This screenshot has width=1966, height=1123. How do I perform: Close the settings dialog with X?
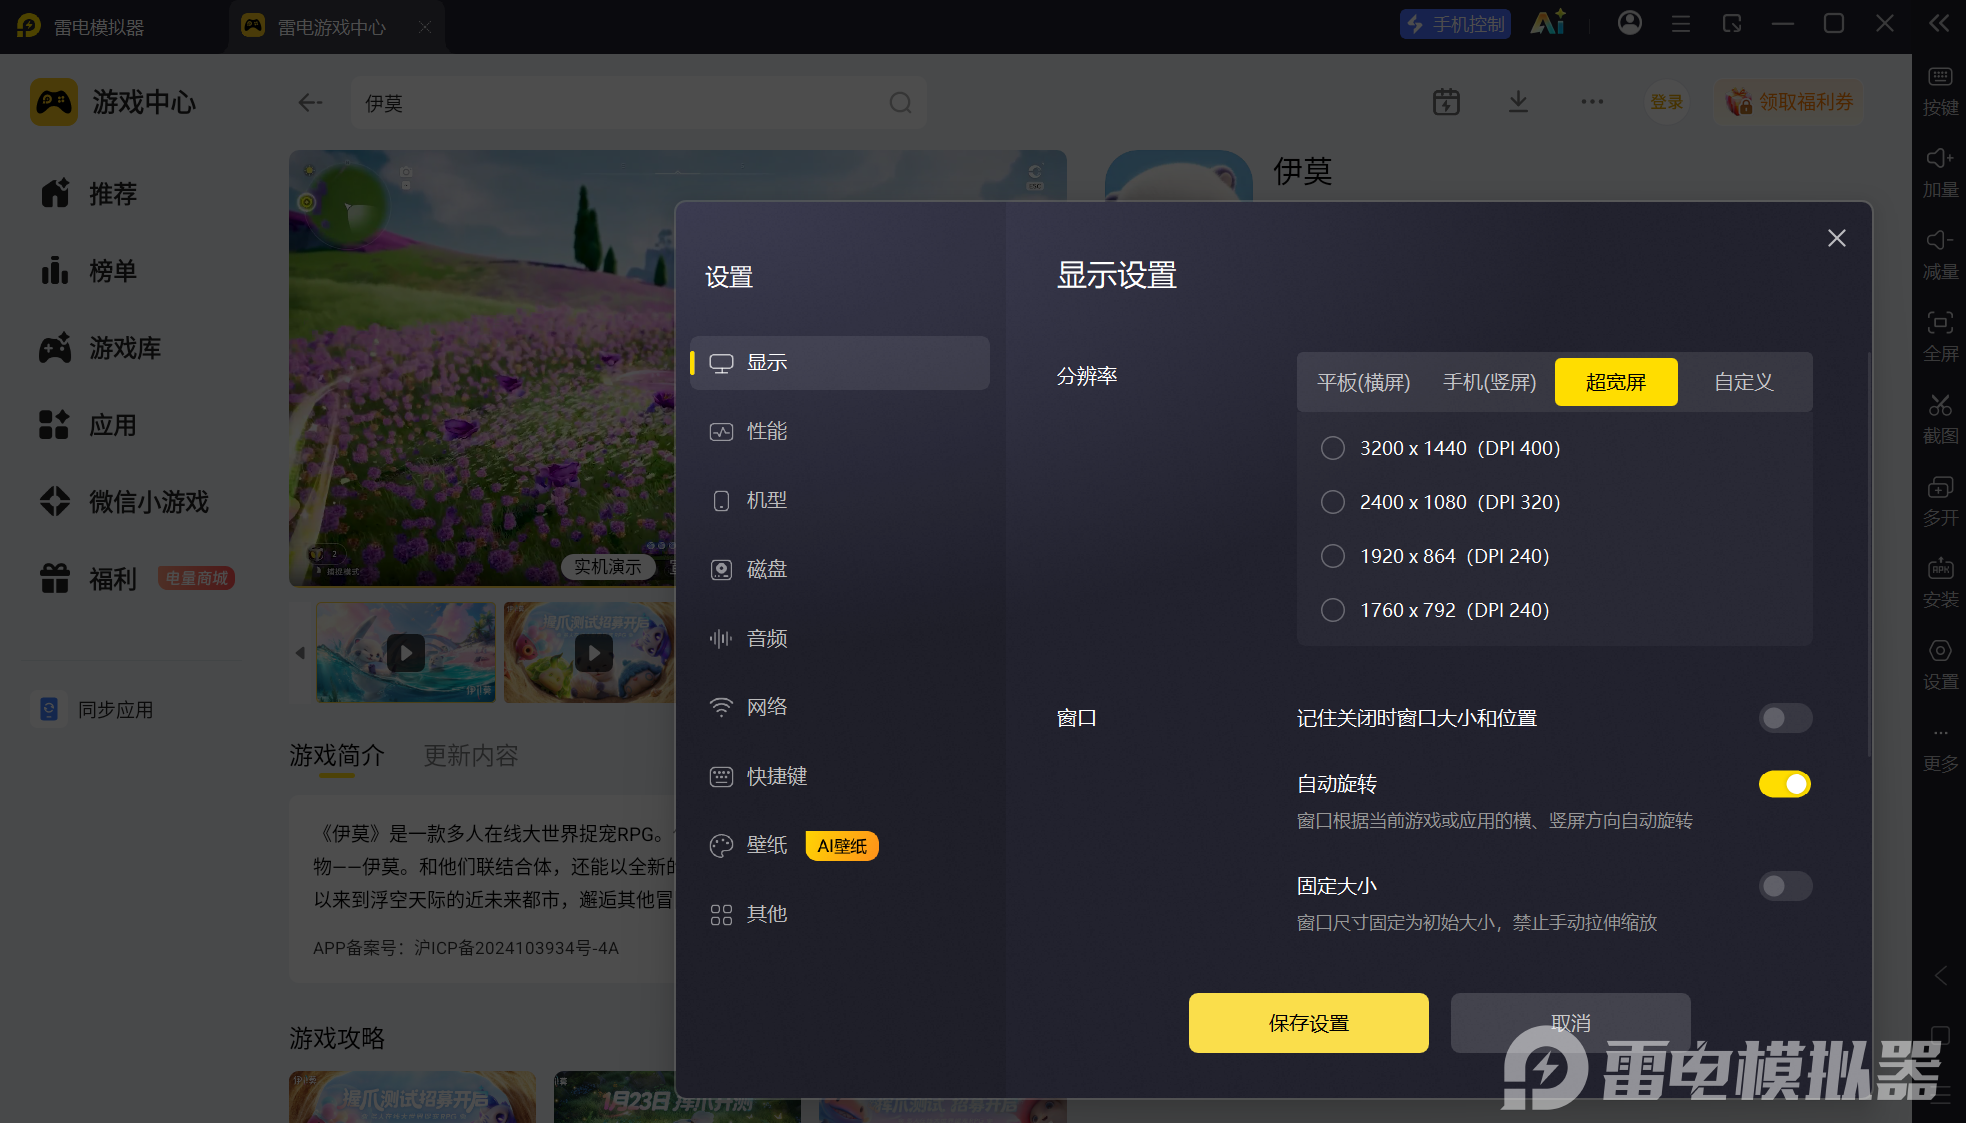1836,238
